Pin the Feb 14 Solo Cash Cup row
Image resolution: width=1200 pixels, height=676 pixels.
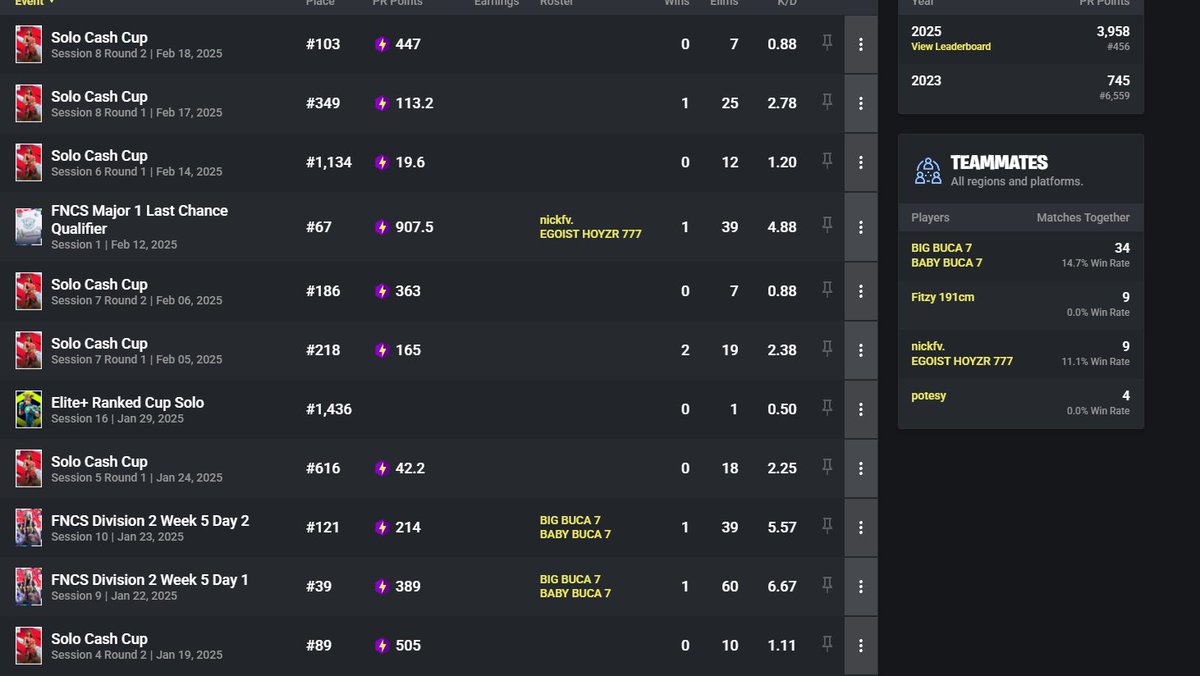point(827,160)
